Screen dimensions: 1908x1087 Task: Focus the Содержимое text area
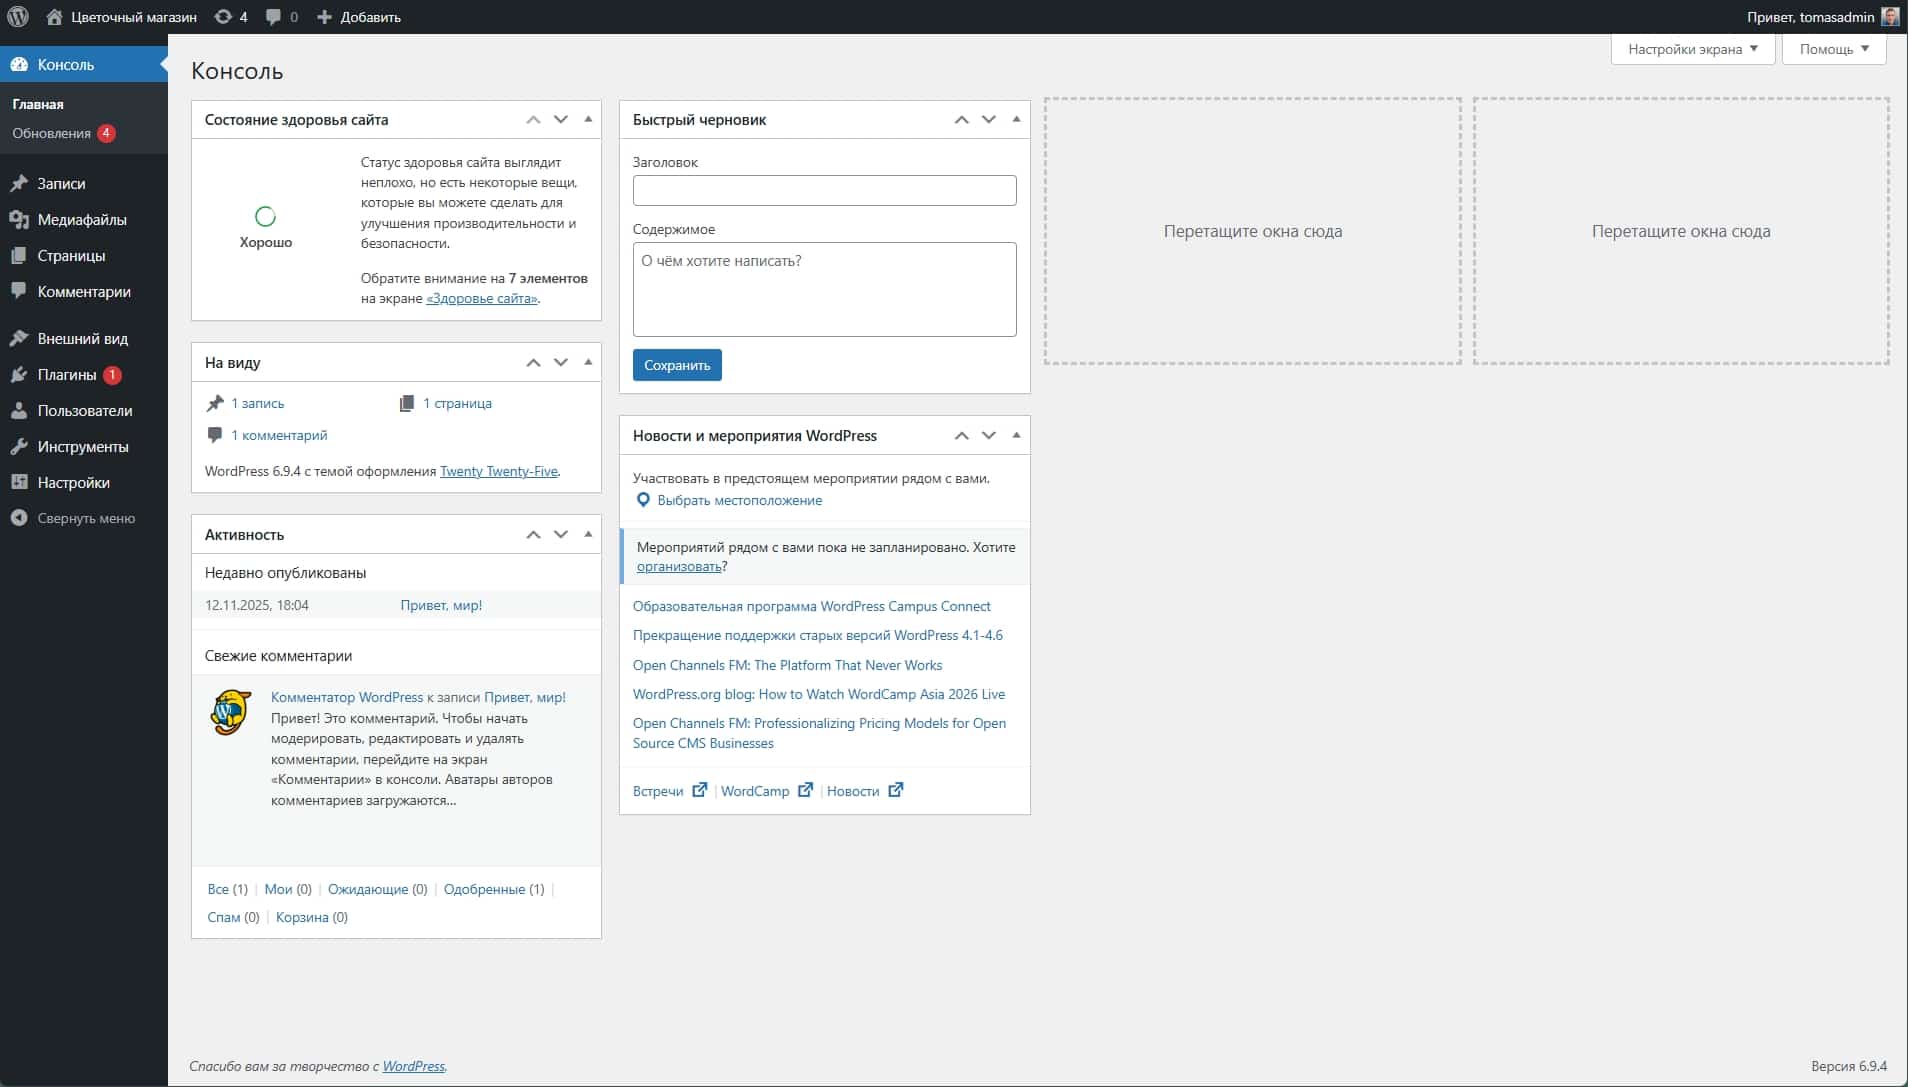[824, 289]
